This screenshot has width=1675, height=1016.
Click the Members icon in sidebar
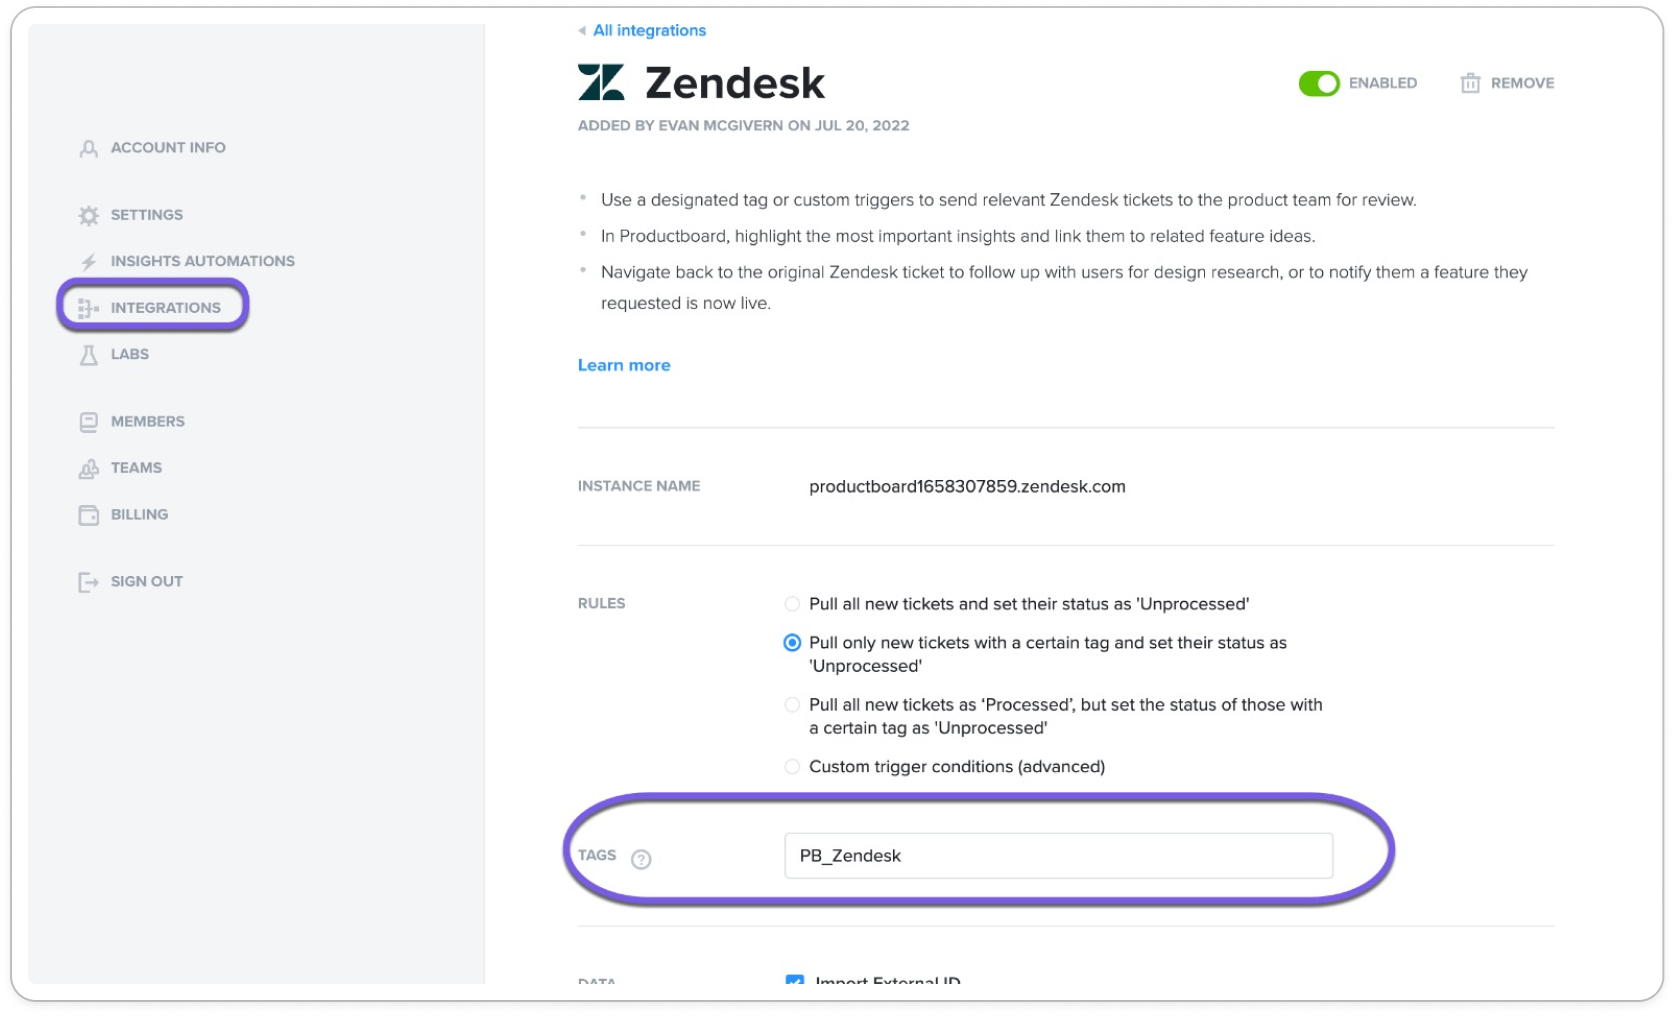click(x=89, y=421)
